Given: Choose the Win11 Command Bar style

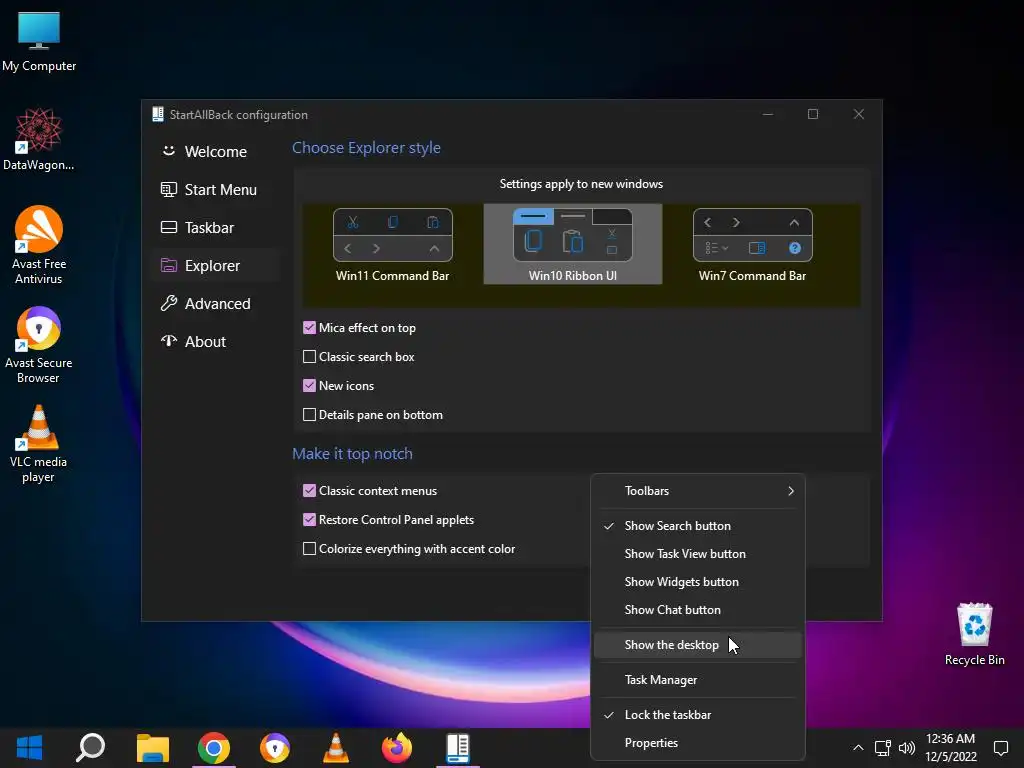Looking at the screenshot, I should 392,244.
